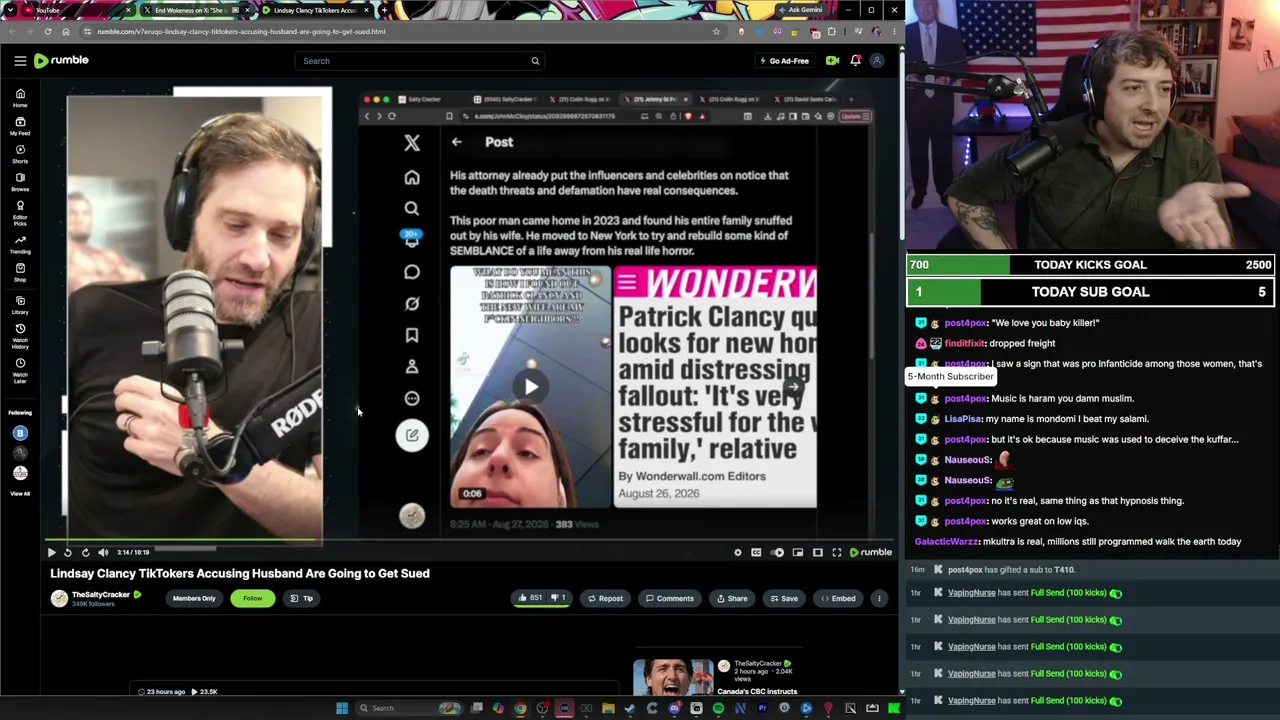The image size is (1280, 720).
Task: Open video player settings gear
Action: point(738,552)
